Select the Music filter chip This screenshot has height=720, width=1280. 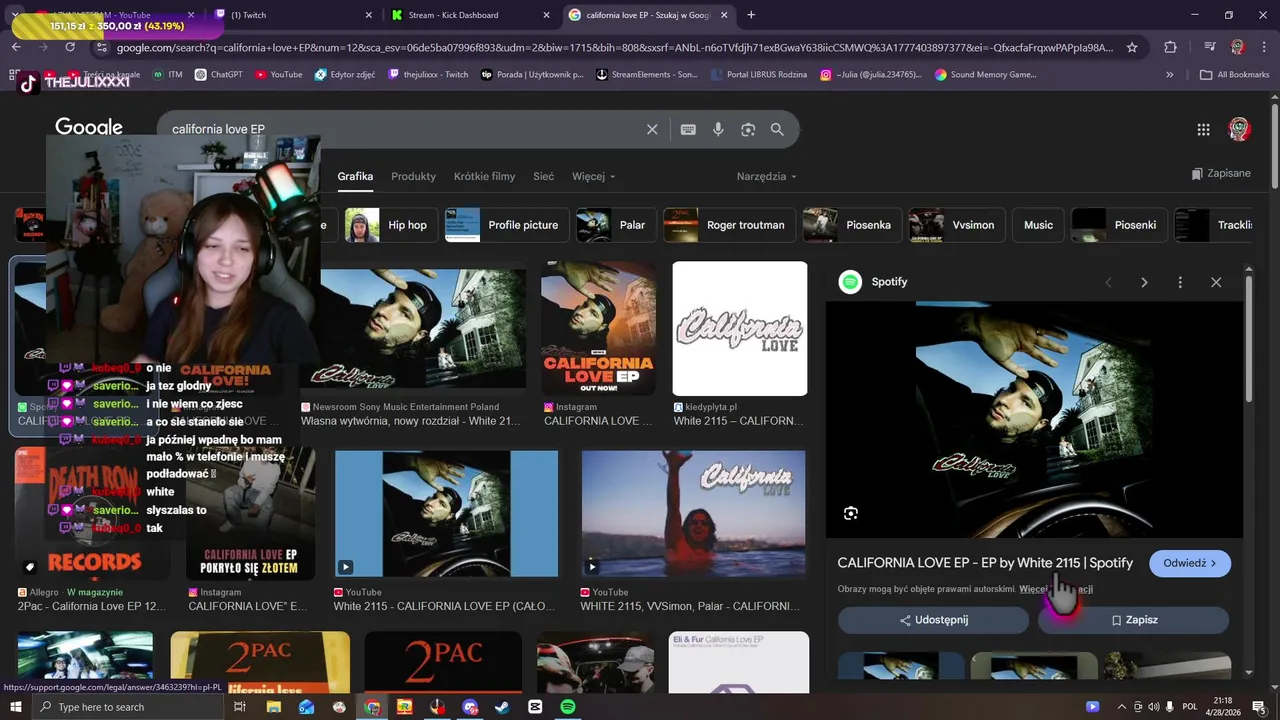[x=1038, y=225]
